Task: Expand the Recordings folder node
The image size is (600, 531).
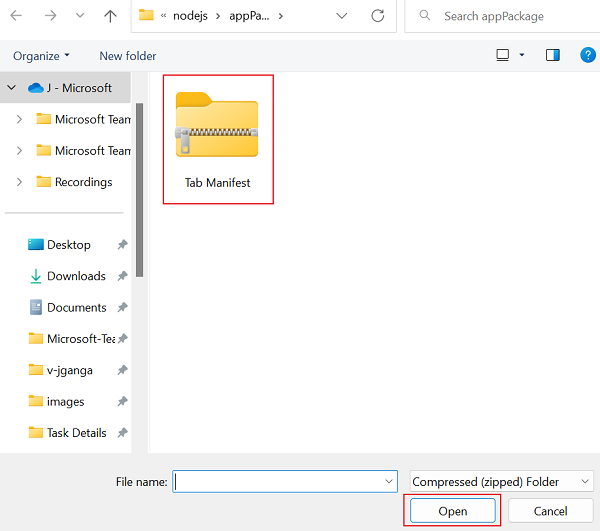Action: 19,182
